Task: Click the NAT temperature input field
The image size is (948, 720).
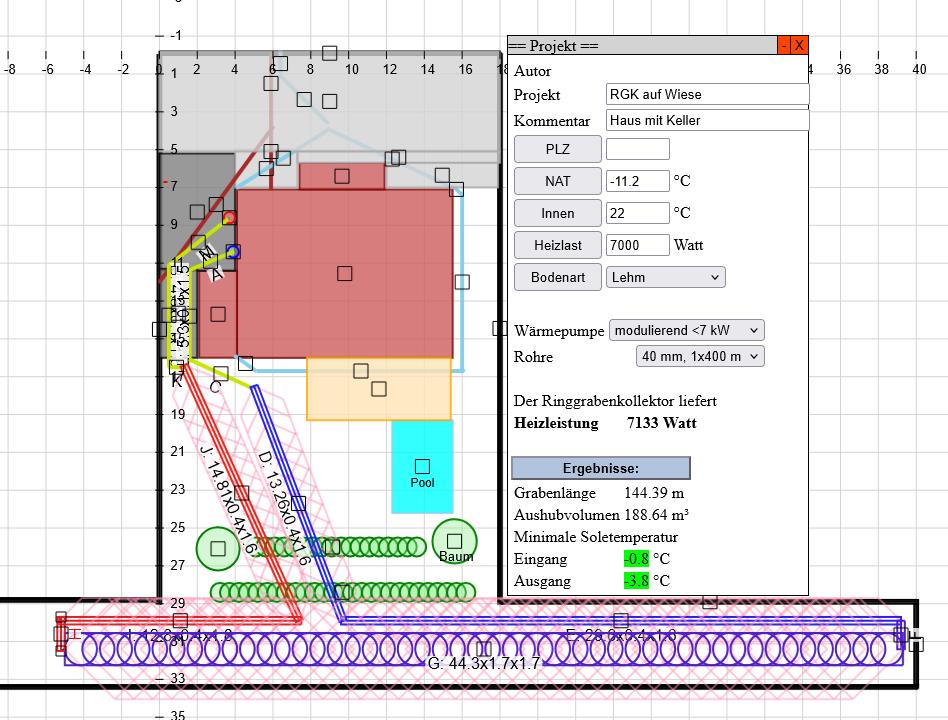Action: [x=637, y=181]
